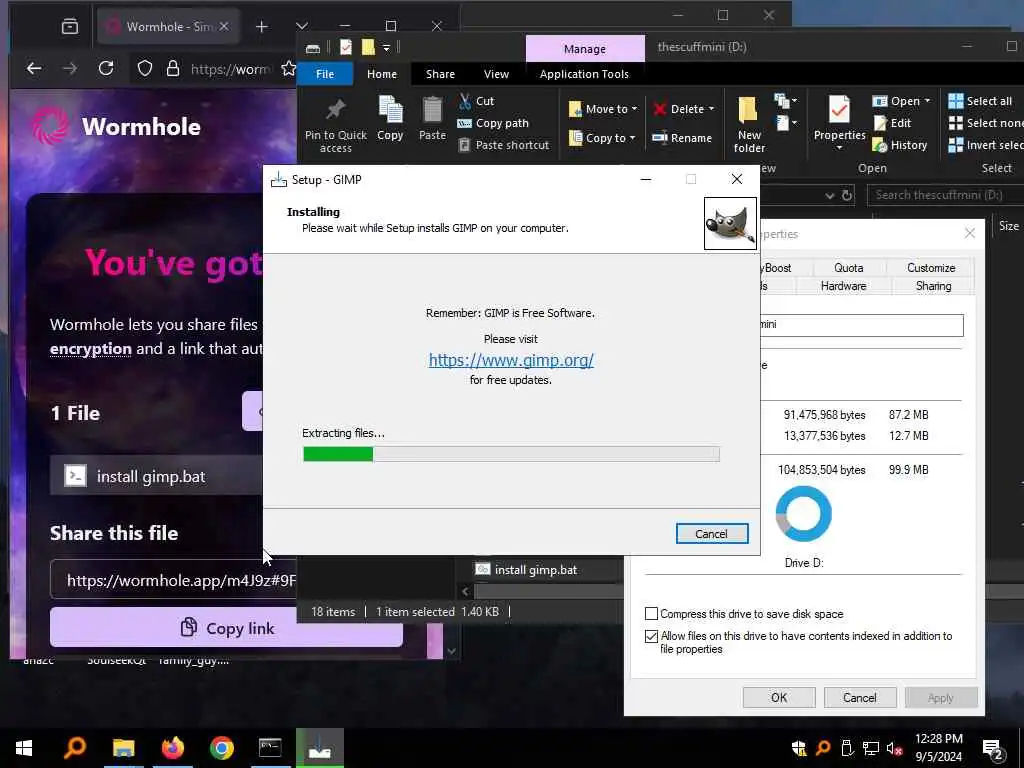Image resolution: width=1024 pixels, height=768 pixels.
Task: Click the shield tracking protection icon in Firefox
Action: click(145, 69)
